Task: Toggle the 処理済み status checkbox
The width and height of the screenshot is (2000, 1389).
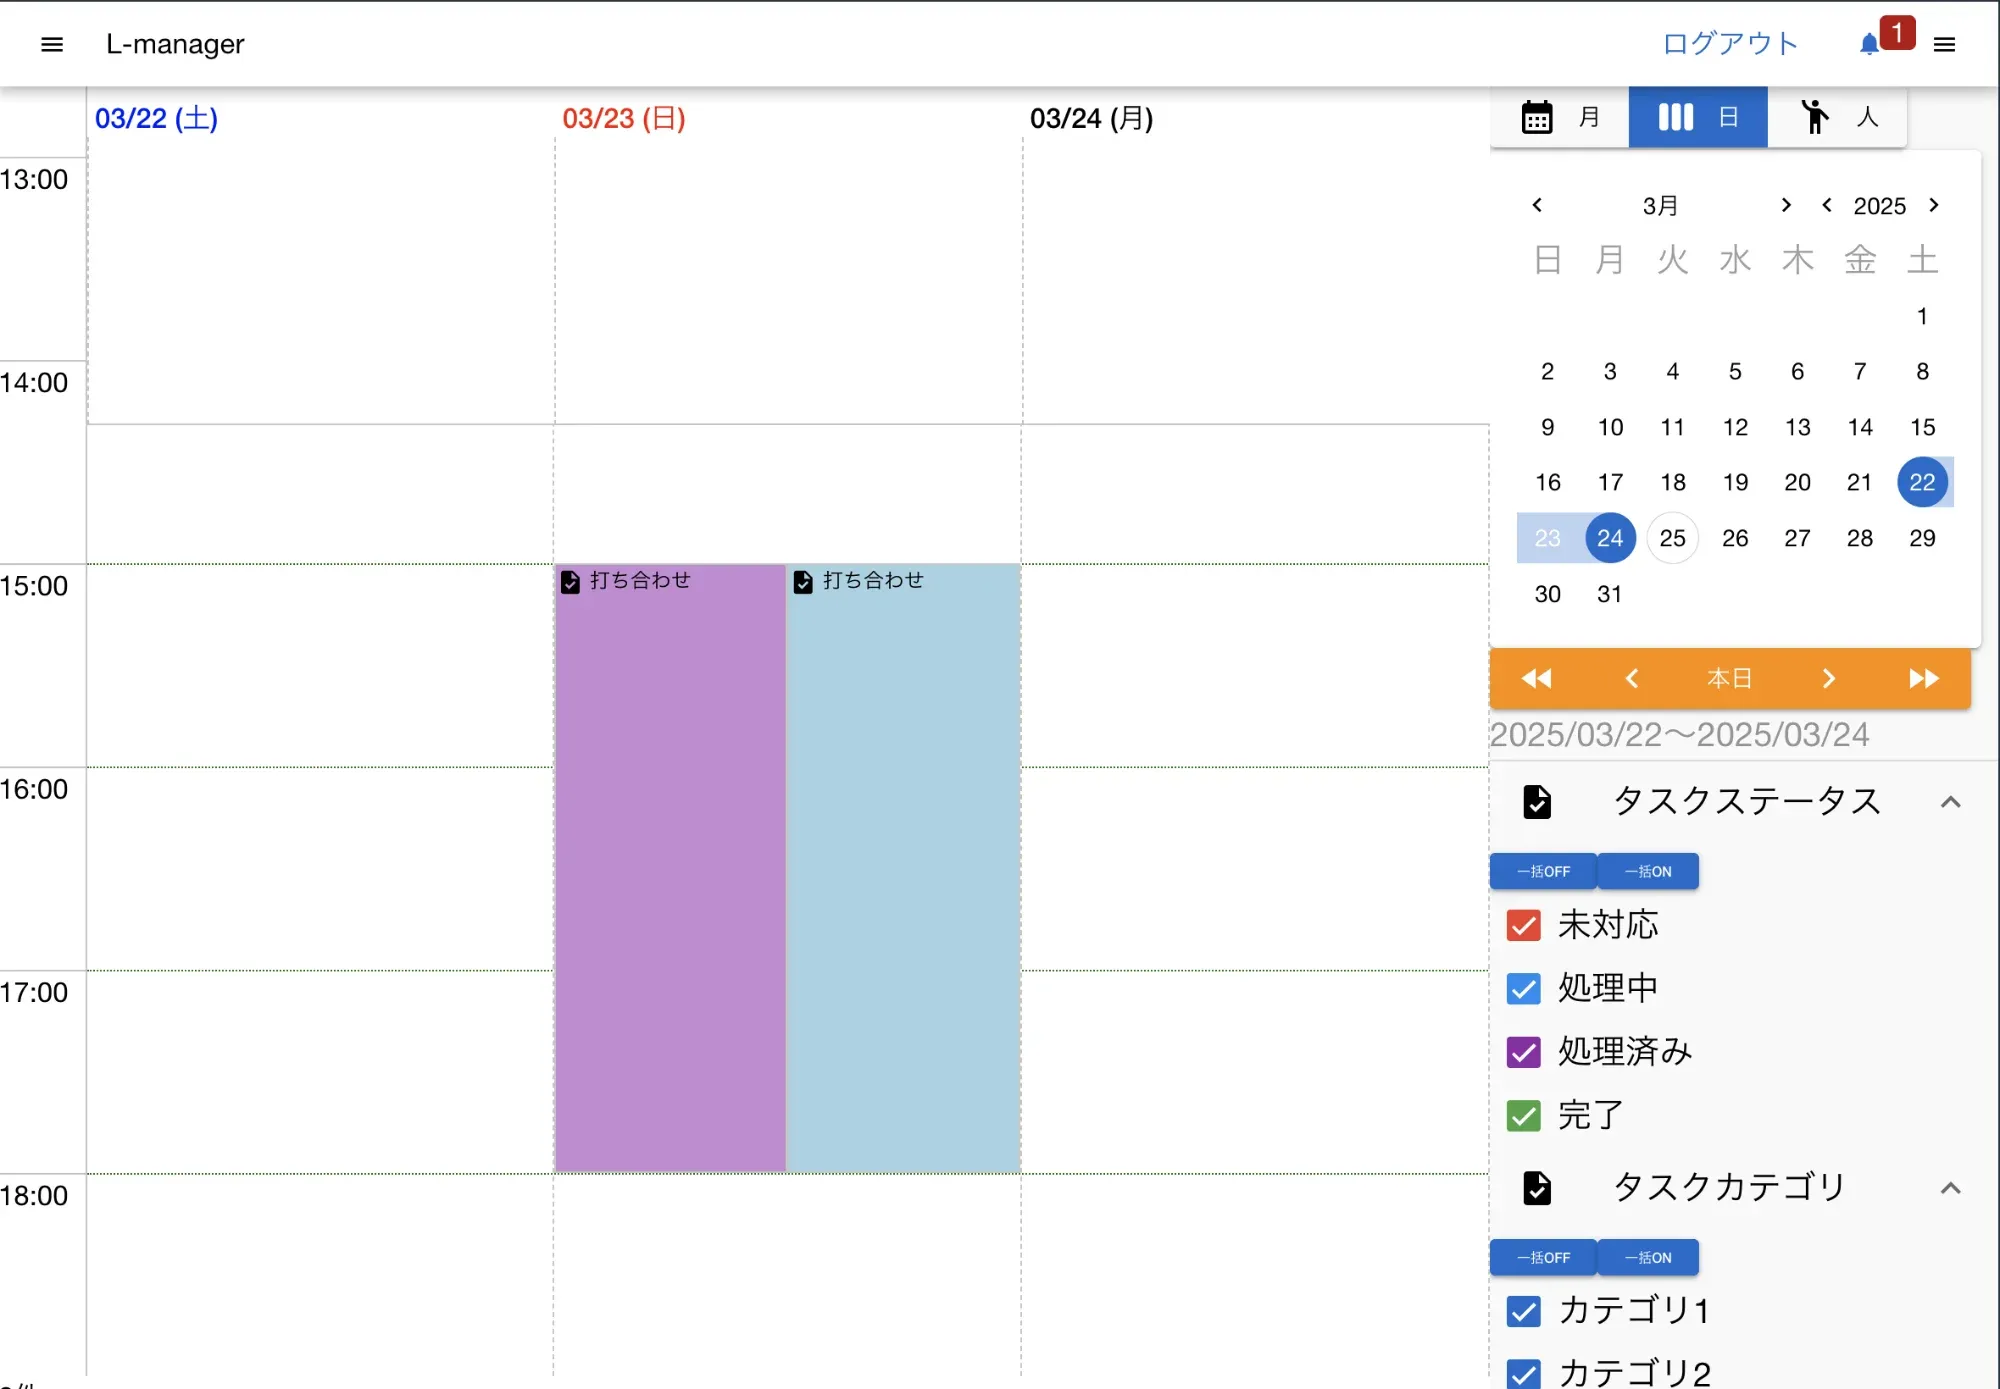Action: tap(1523, 1052)
